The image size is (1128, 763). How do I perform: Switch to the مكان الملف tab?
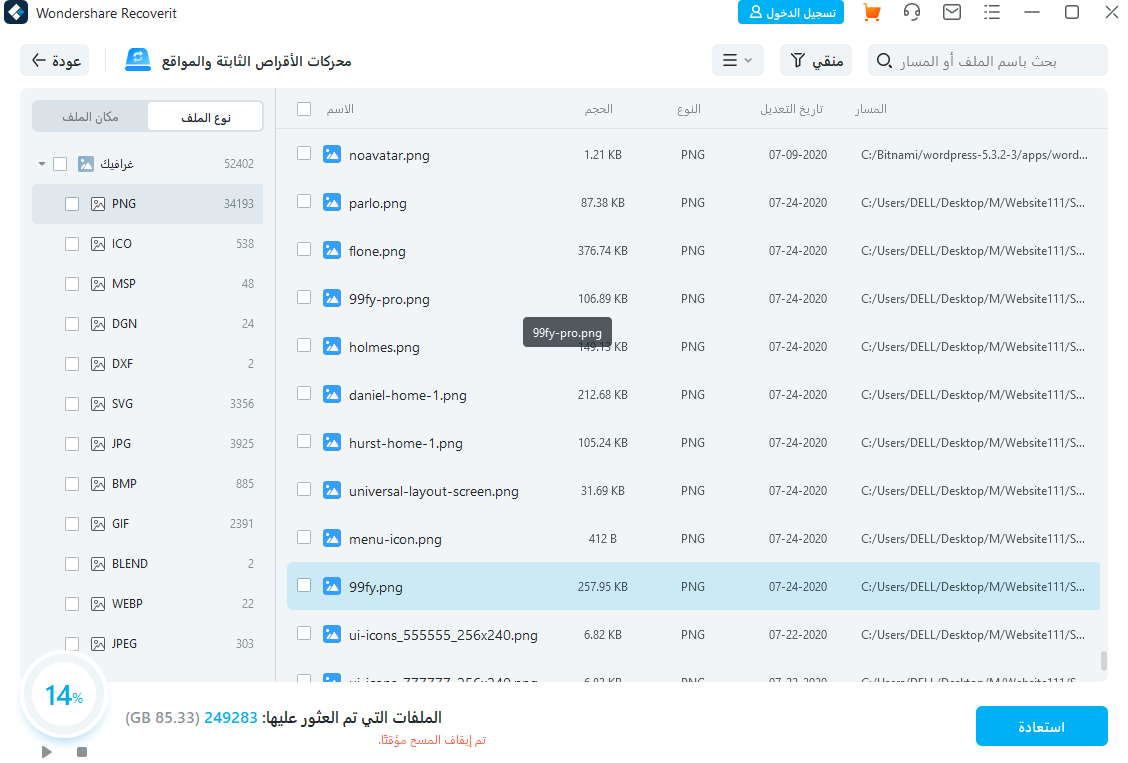tap(90, 117)
